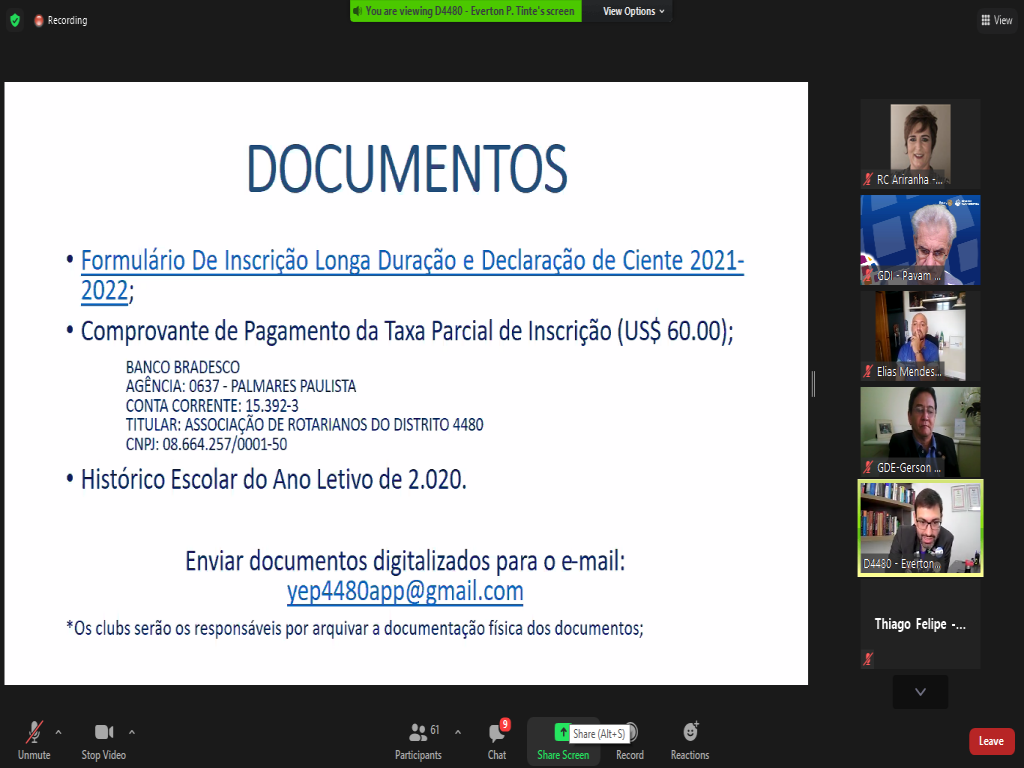Viewport: 1024px width, 768px height.
Task: Open the Formulário De Inscrição link
Action: point(412,263)
